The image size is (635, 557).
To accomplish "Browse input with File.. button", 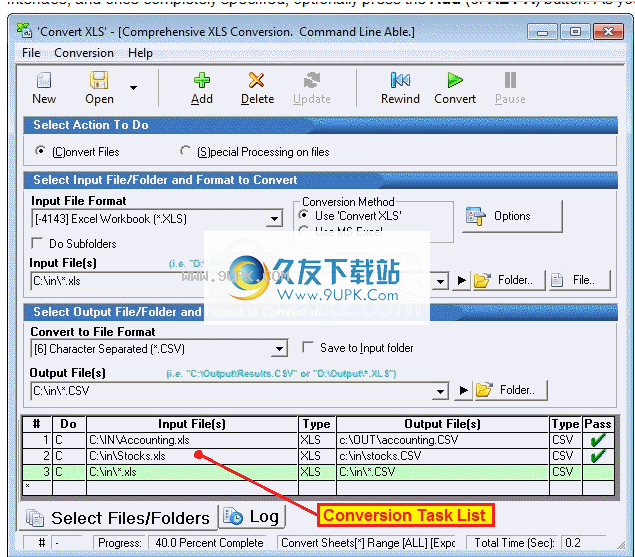I will point(579,280).
